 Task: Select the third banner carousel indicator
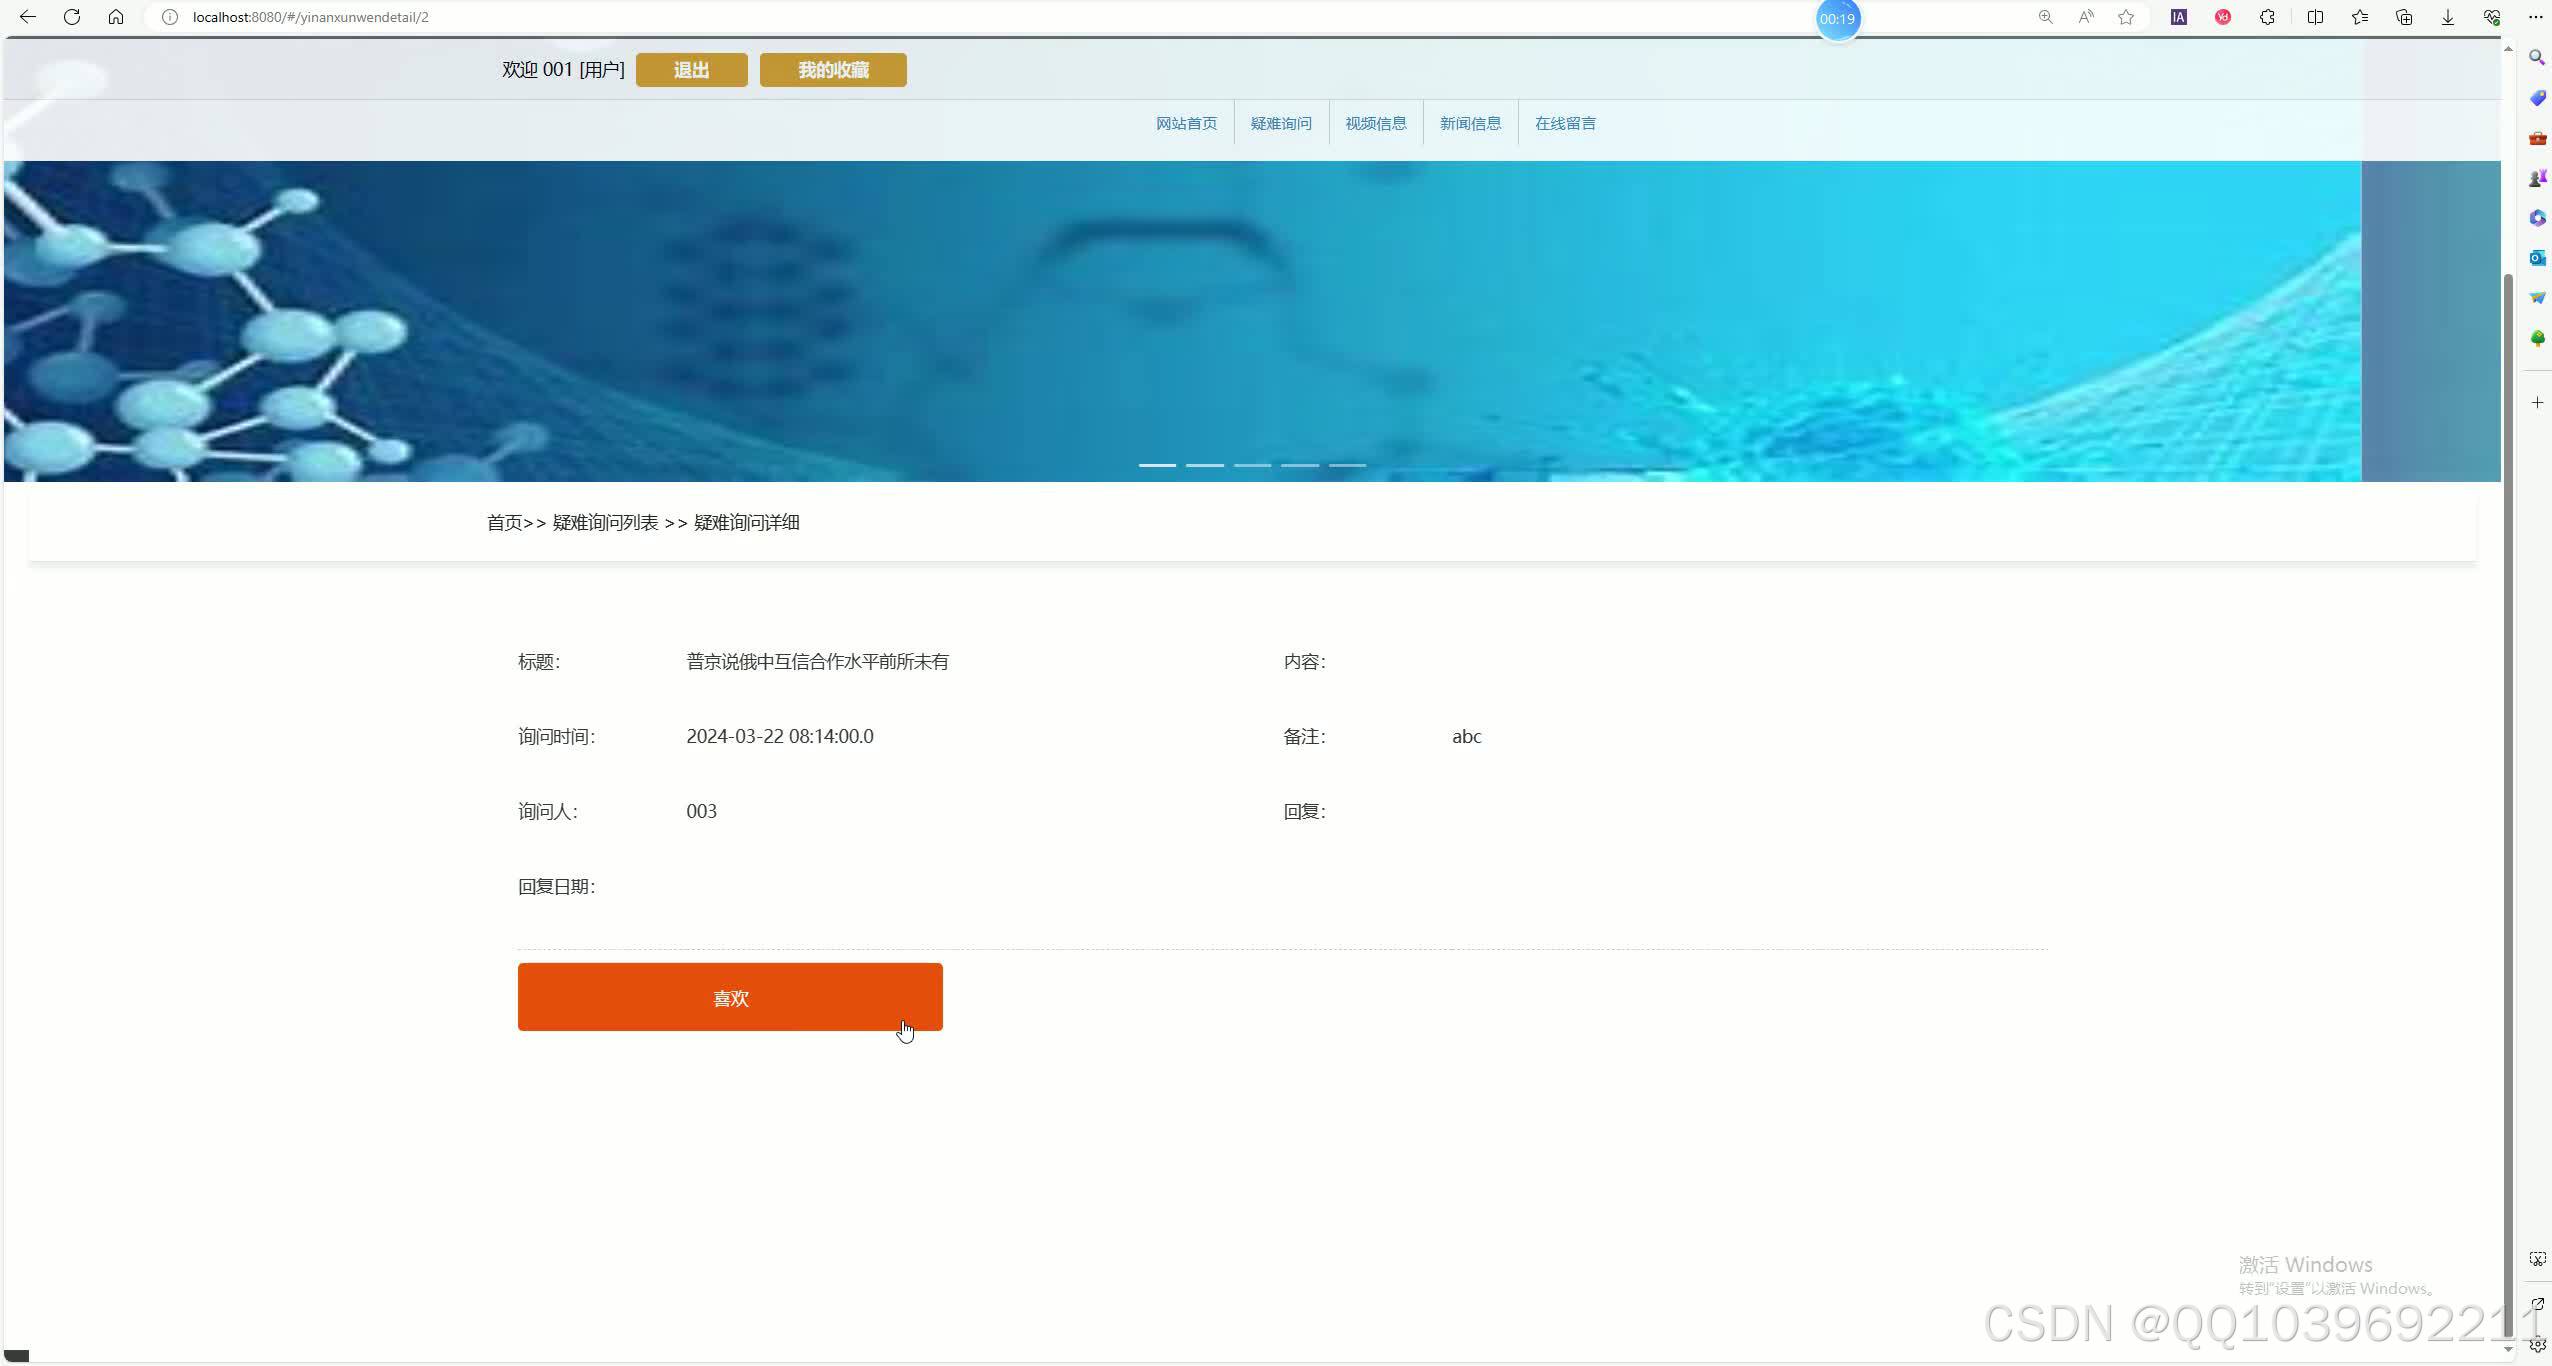[x=1252, y=465]
